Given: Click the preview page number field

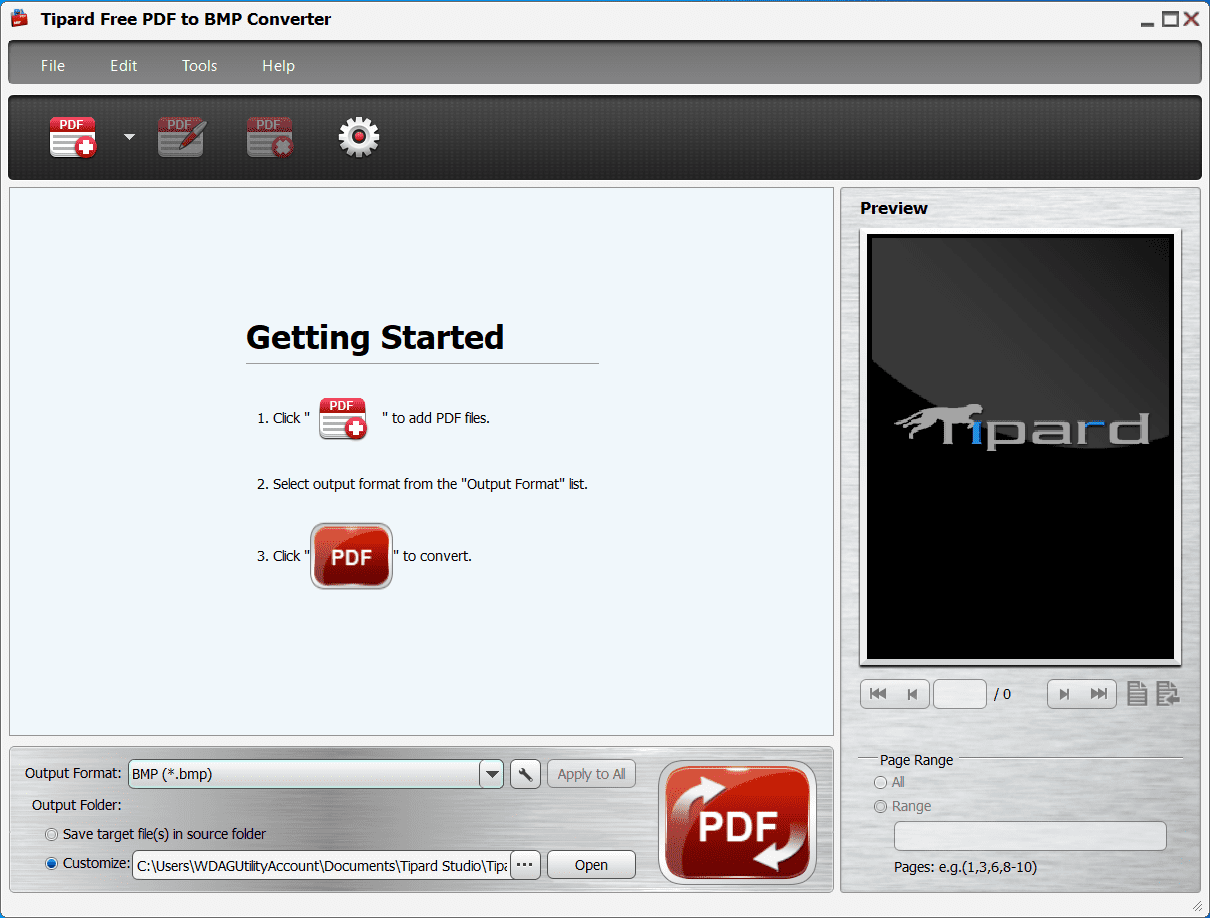Looking at the screenshot, I should (x=960, y=694).
